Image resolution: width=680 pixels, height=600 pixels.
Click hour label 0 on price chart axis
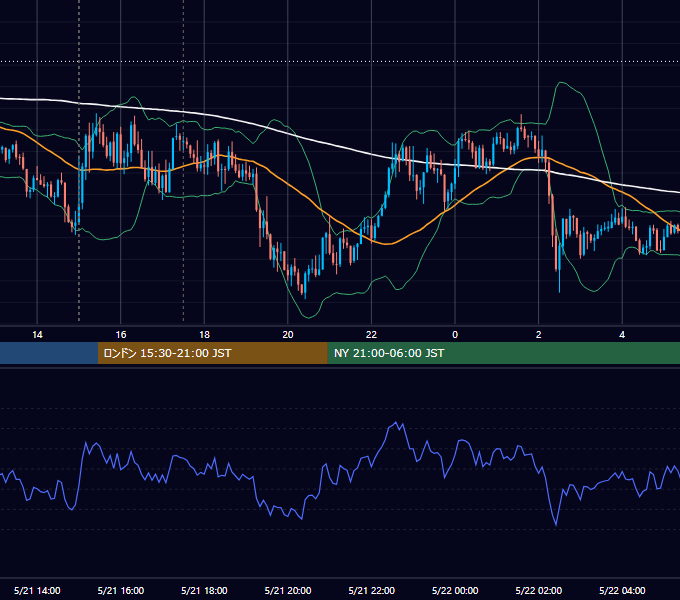click(x=455, y=335)
